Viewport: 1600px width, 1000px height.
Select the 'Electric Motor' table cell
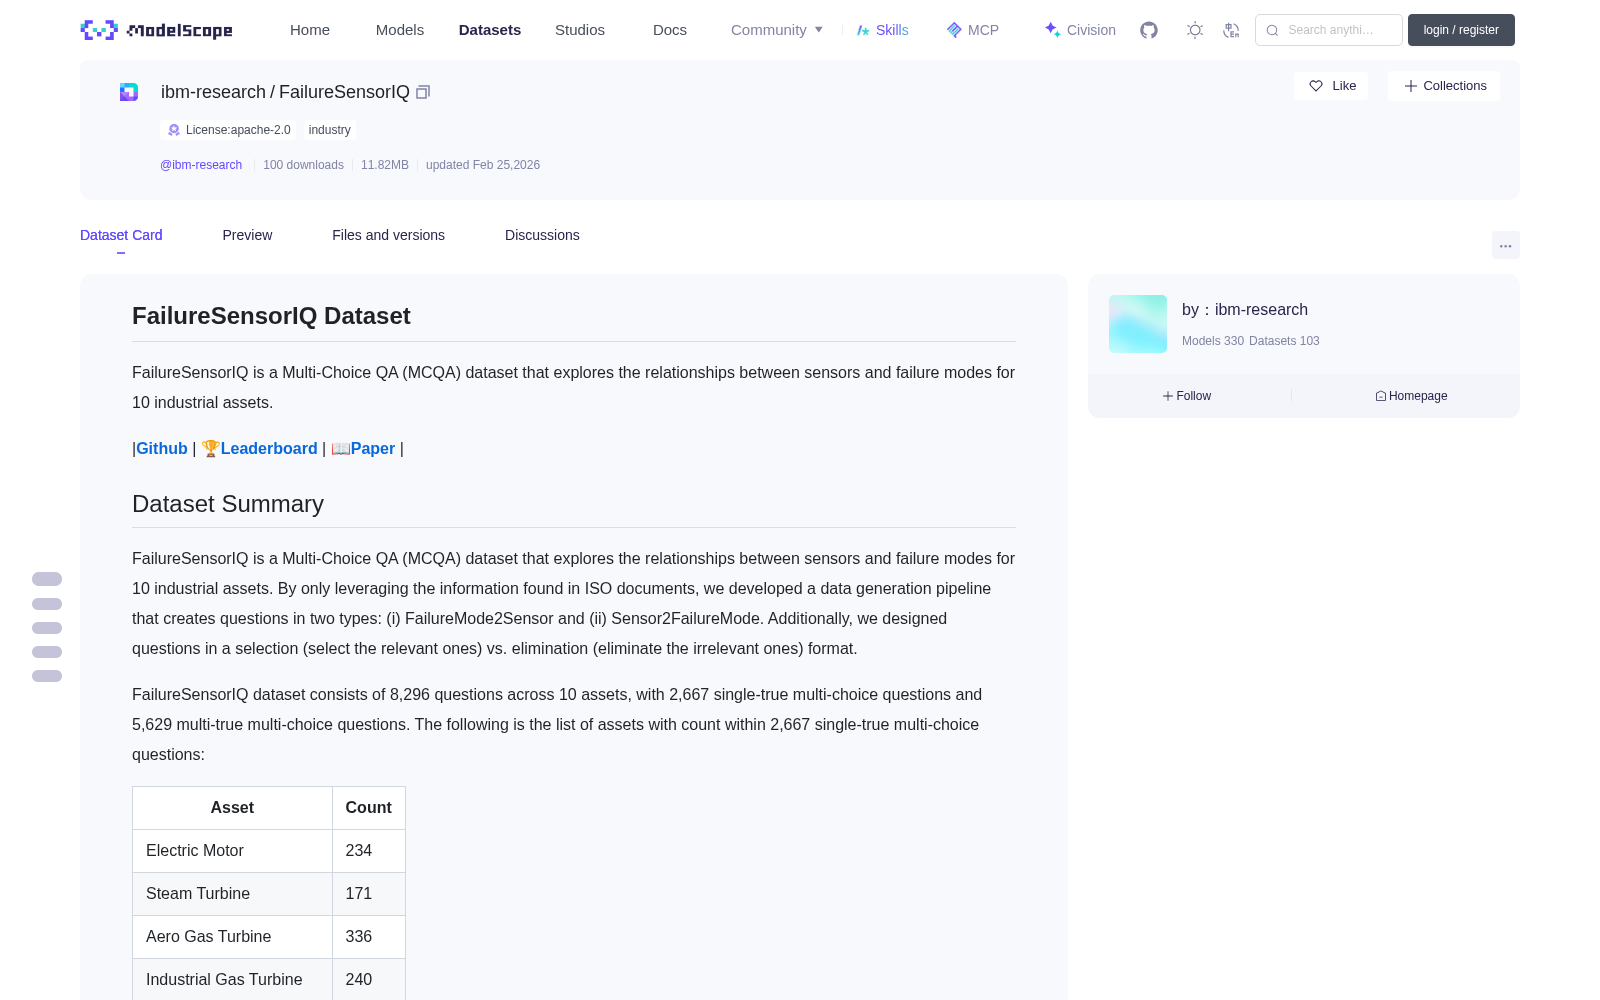click(232, 851)
